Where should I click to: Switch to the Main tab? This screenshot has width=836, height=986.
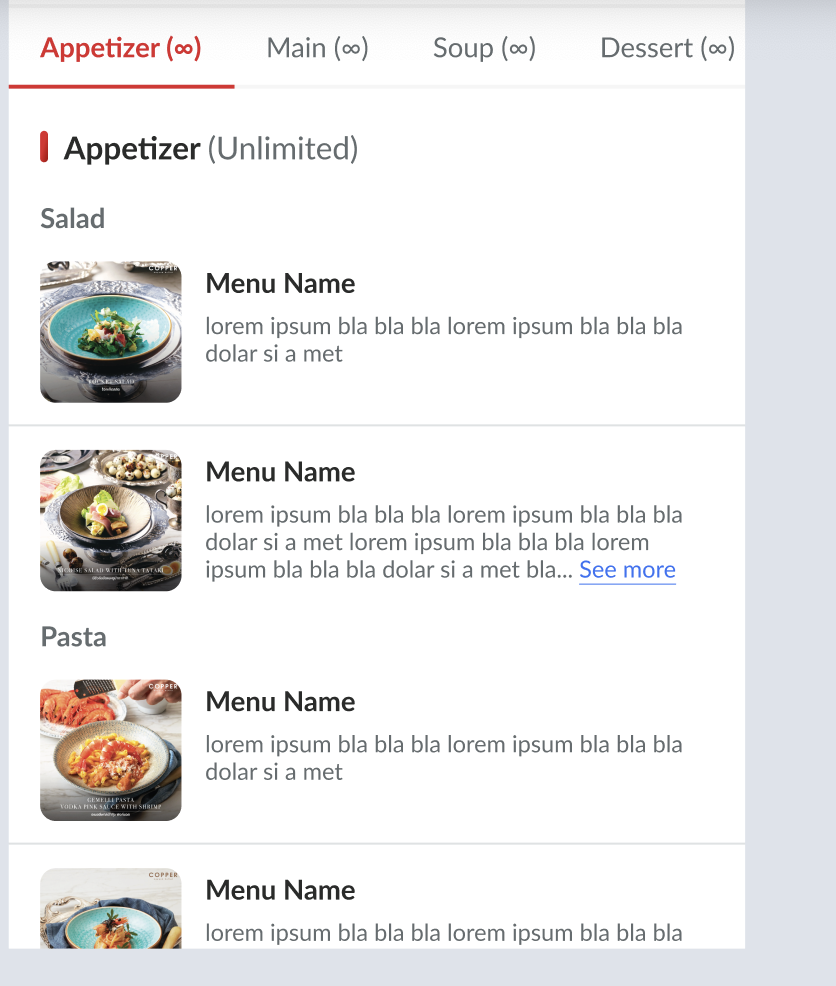tap(317, 48)
